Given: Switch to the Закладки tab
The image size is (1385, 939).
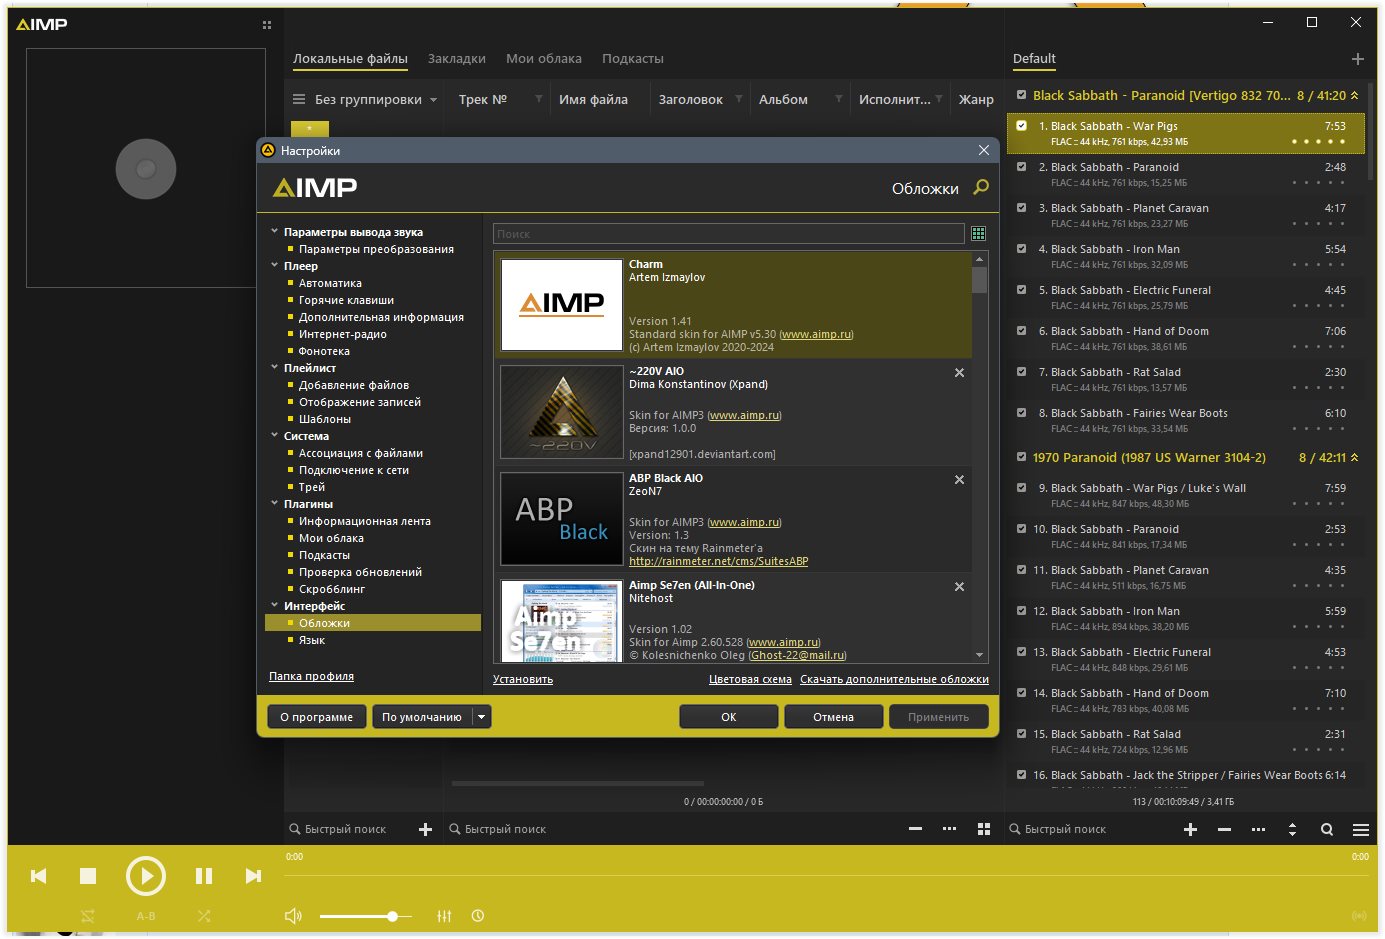Looking at the screenshot, I should click(456, 59).
